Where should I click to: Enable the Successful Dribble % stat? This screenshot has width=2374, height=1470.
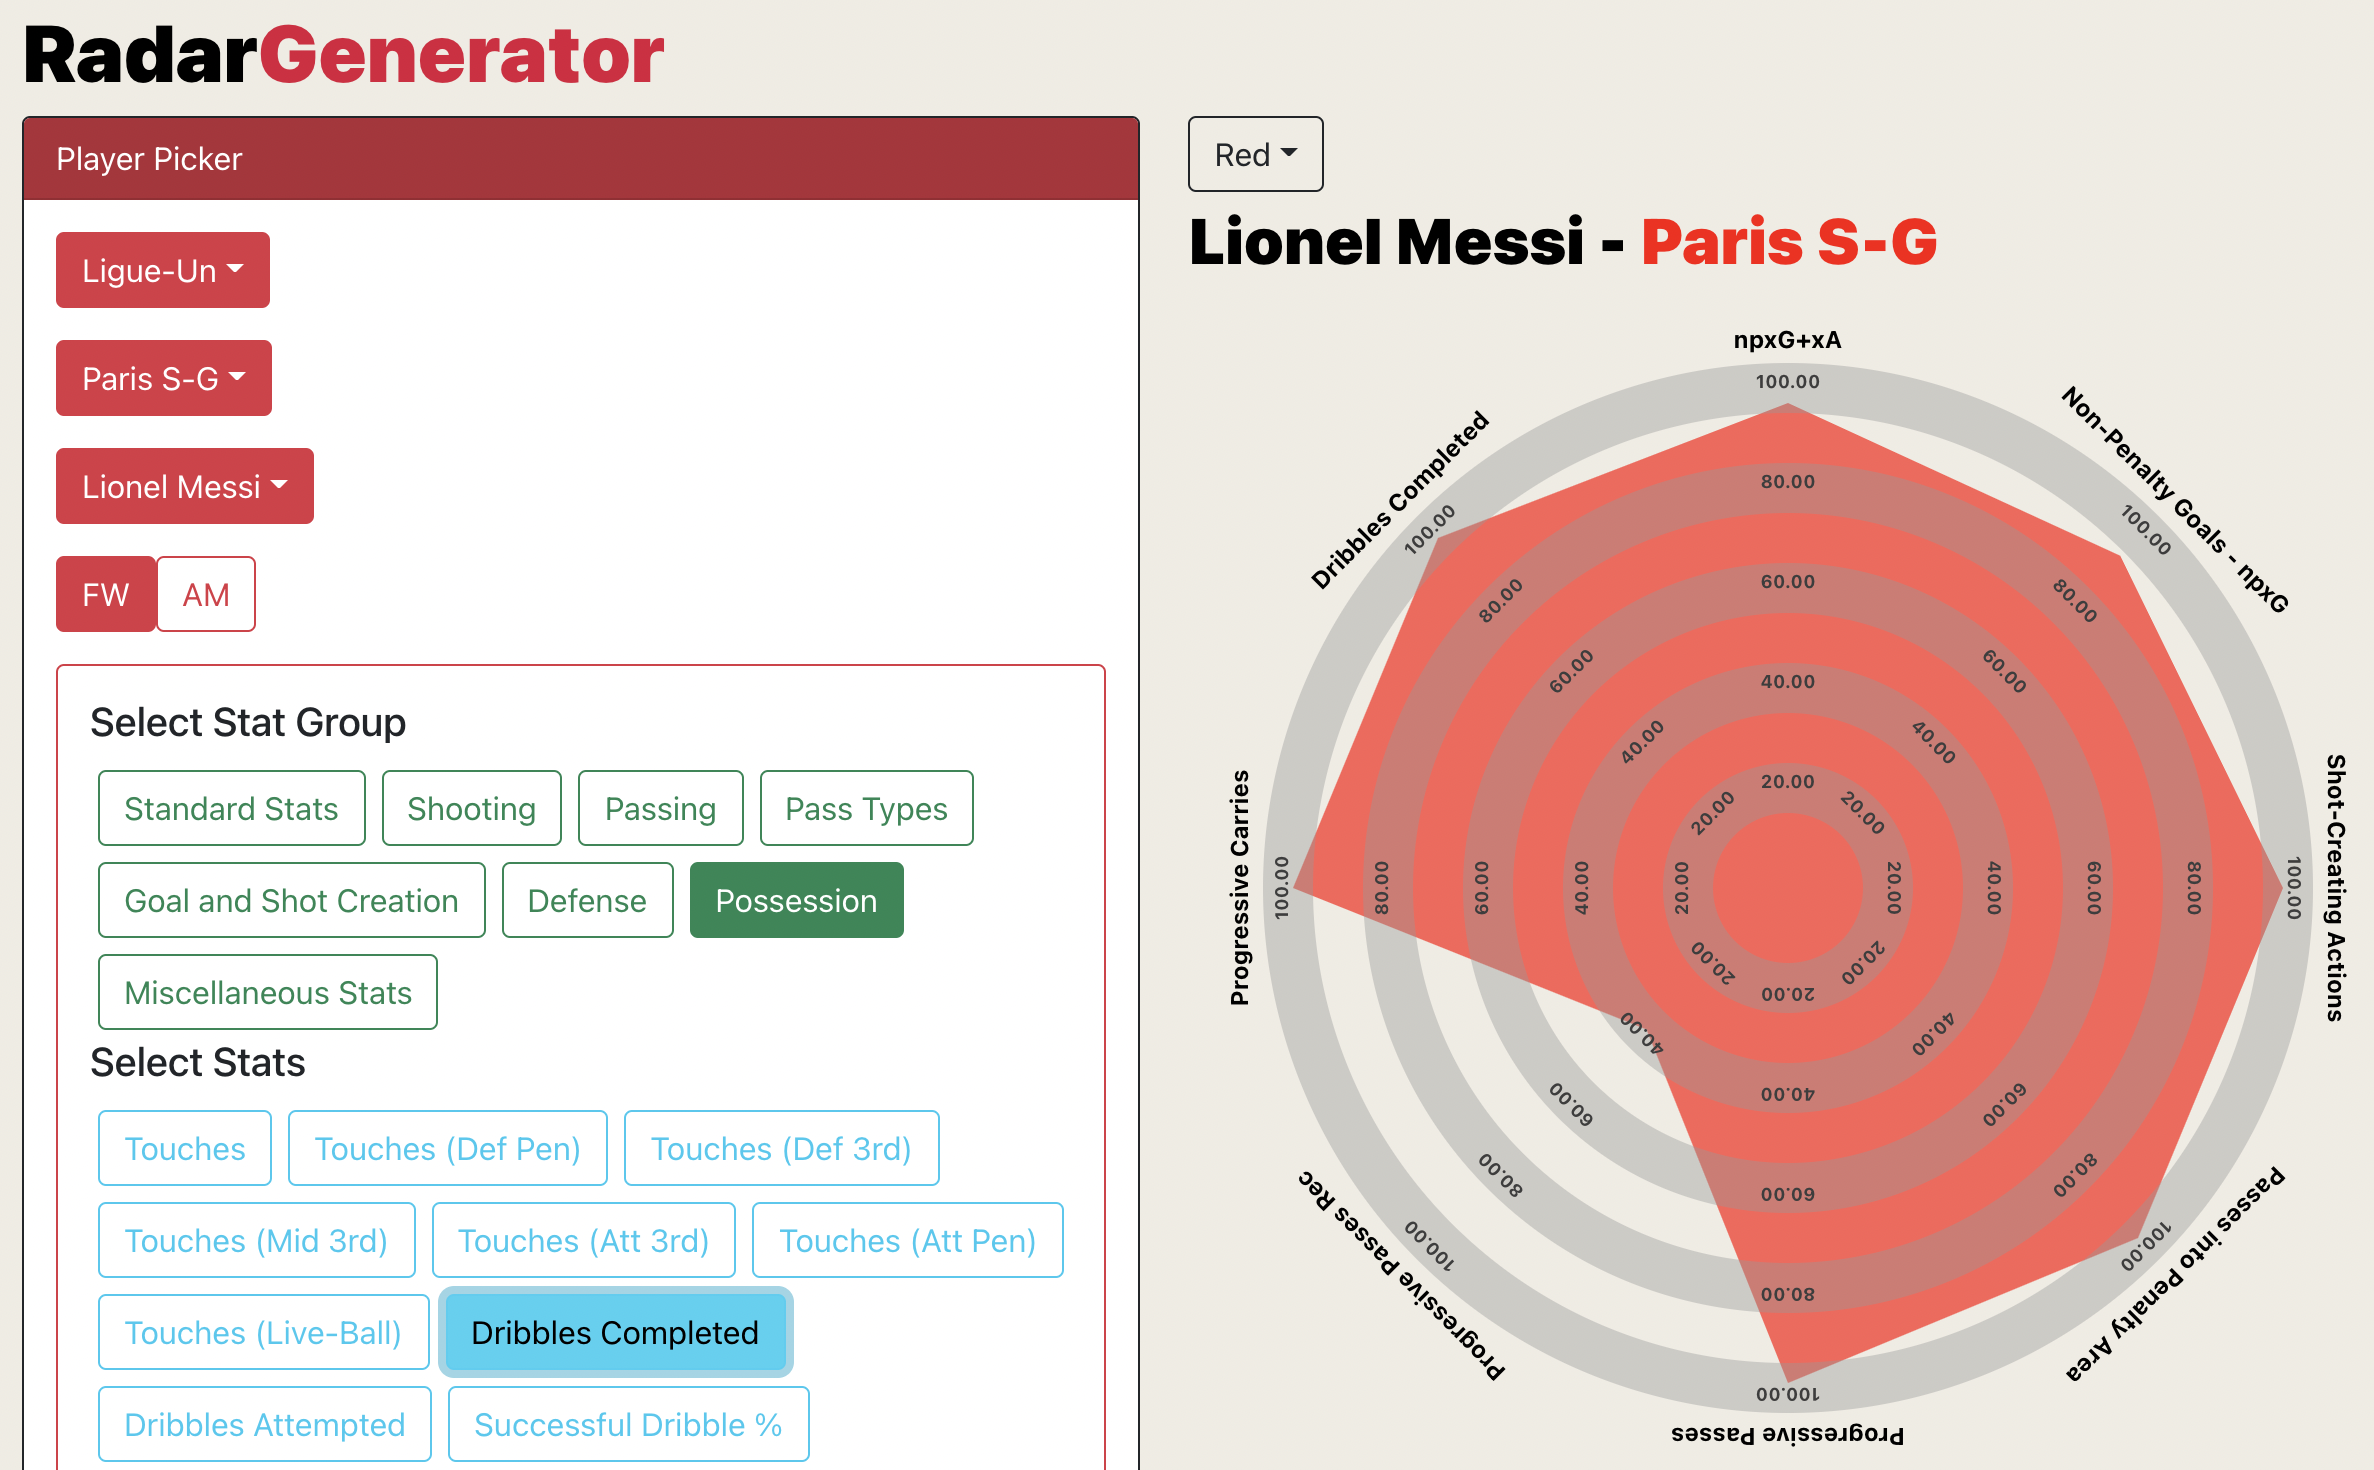[x=628, y=1423]
